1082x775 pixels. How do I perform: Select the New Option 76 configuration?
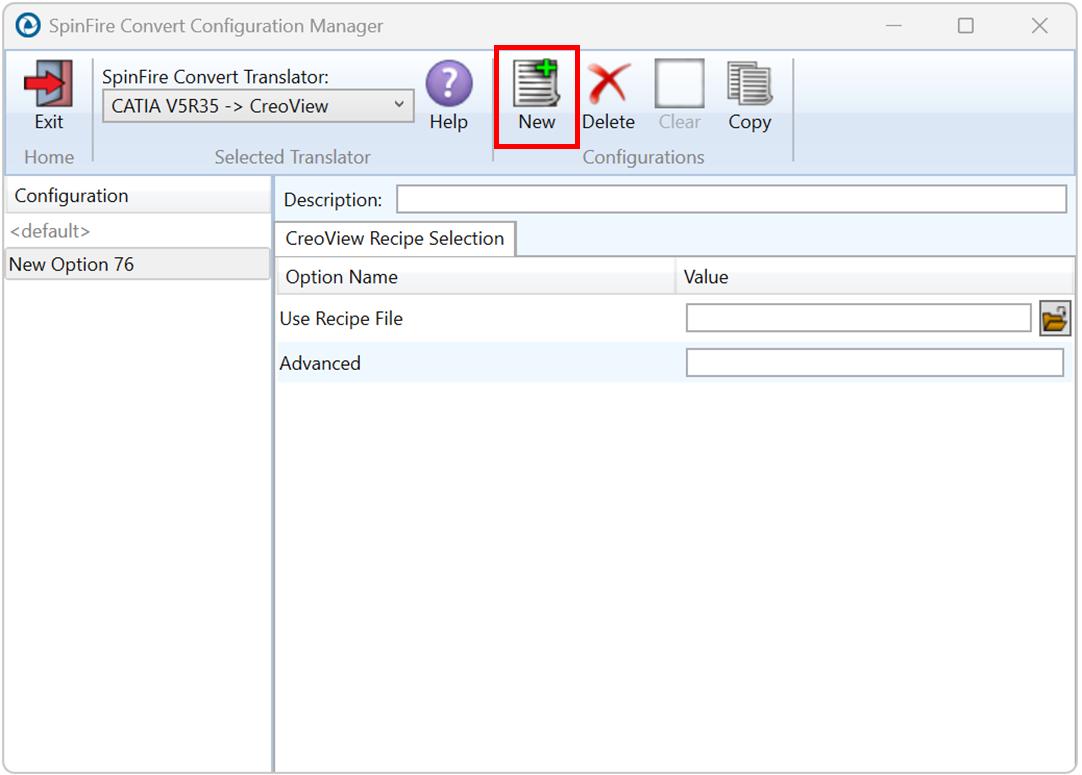tap(137, 264)
